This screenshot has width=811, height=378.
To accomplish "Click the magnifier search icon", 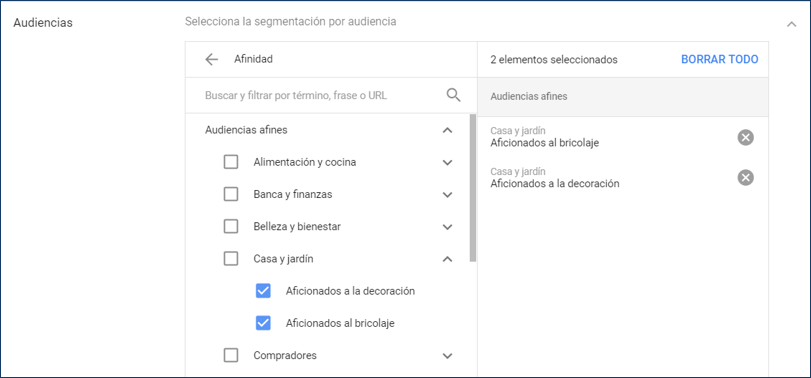I will click(453, 95).
